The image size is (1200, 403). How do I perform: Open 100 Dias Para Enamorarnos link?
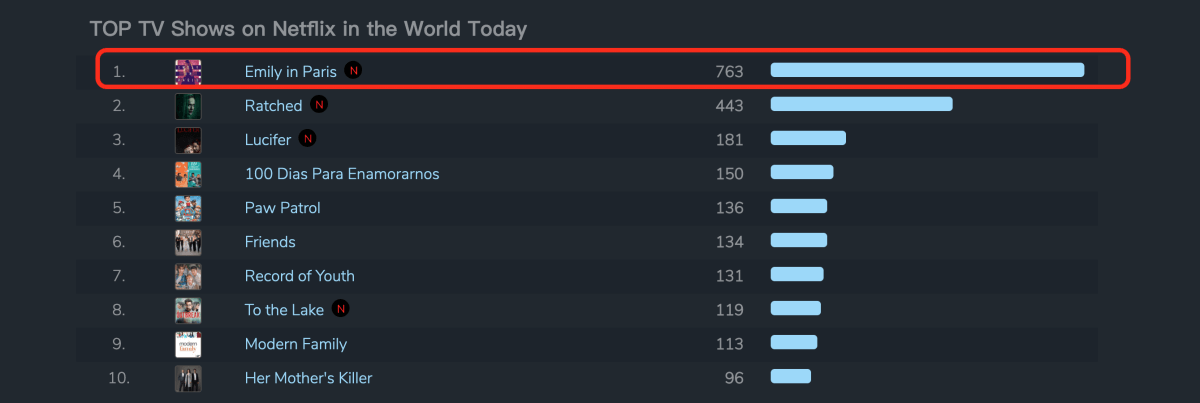[342, 174]
